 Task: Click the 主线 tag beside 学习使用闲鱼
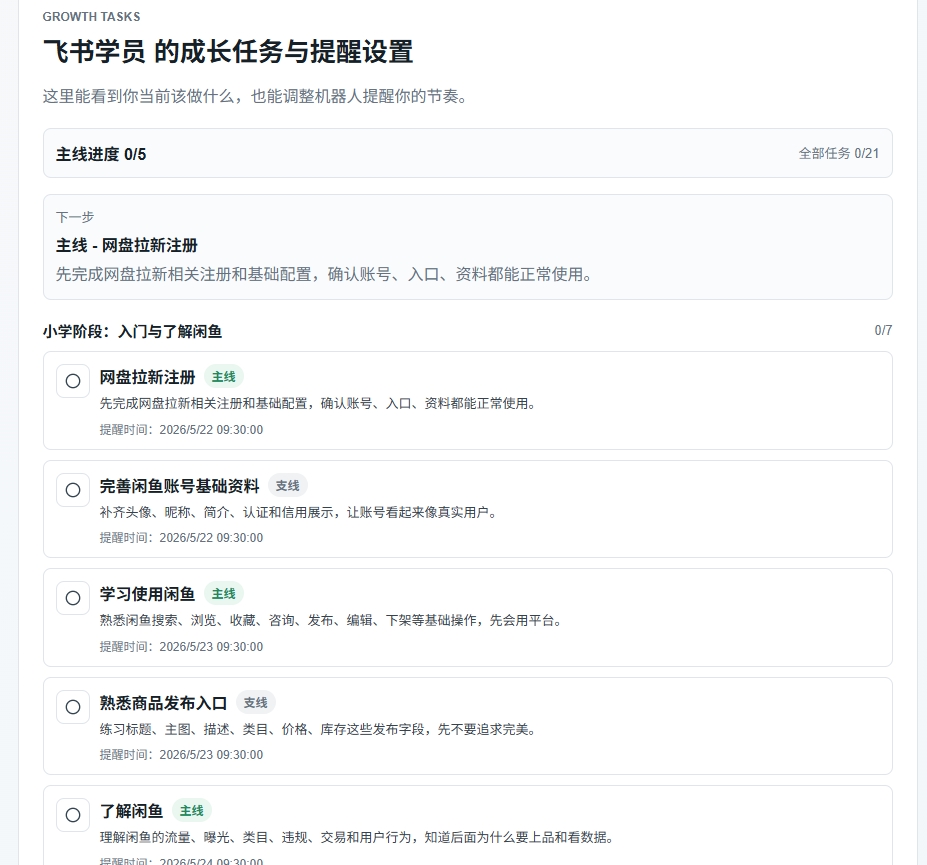point(224,594)
